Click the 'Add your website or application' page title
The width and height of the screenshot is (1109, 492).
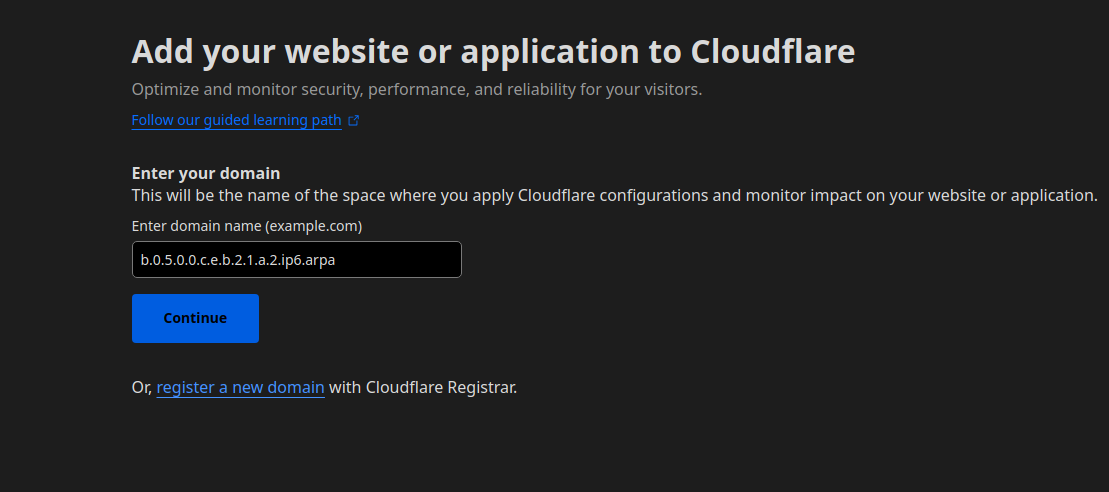[492, 52]
